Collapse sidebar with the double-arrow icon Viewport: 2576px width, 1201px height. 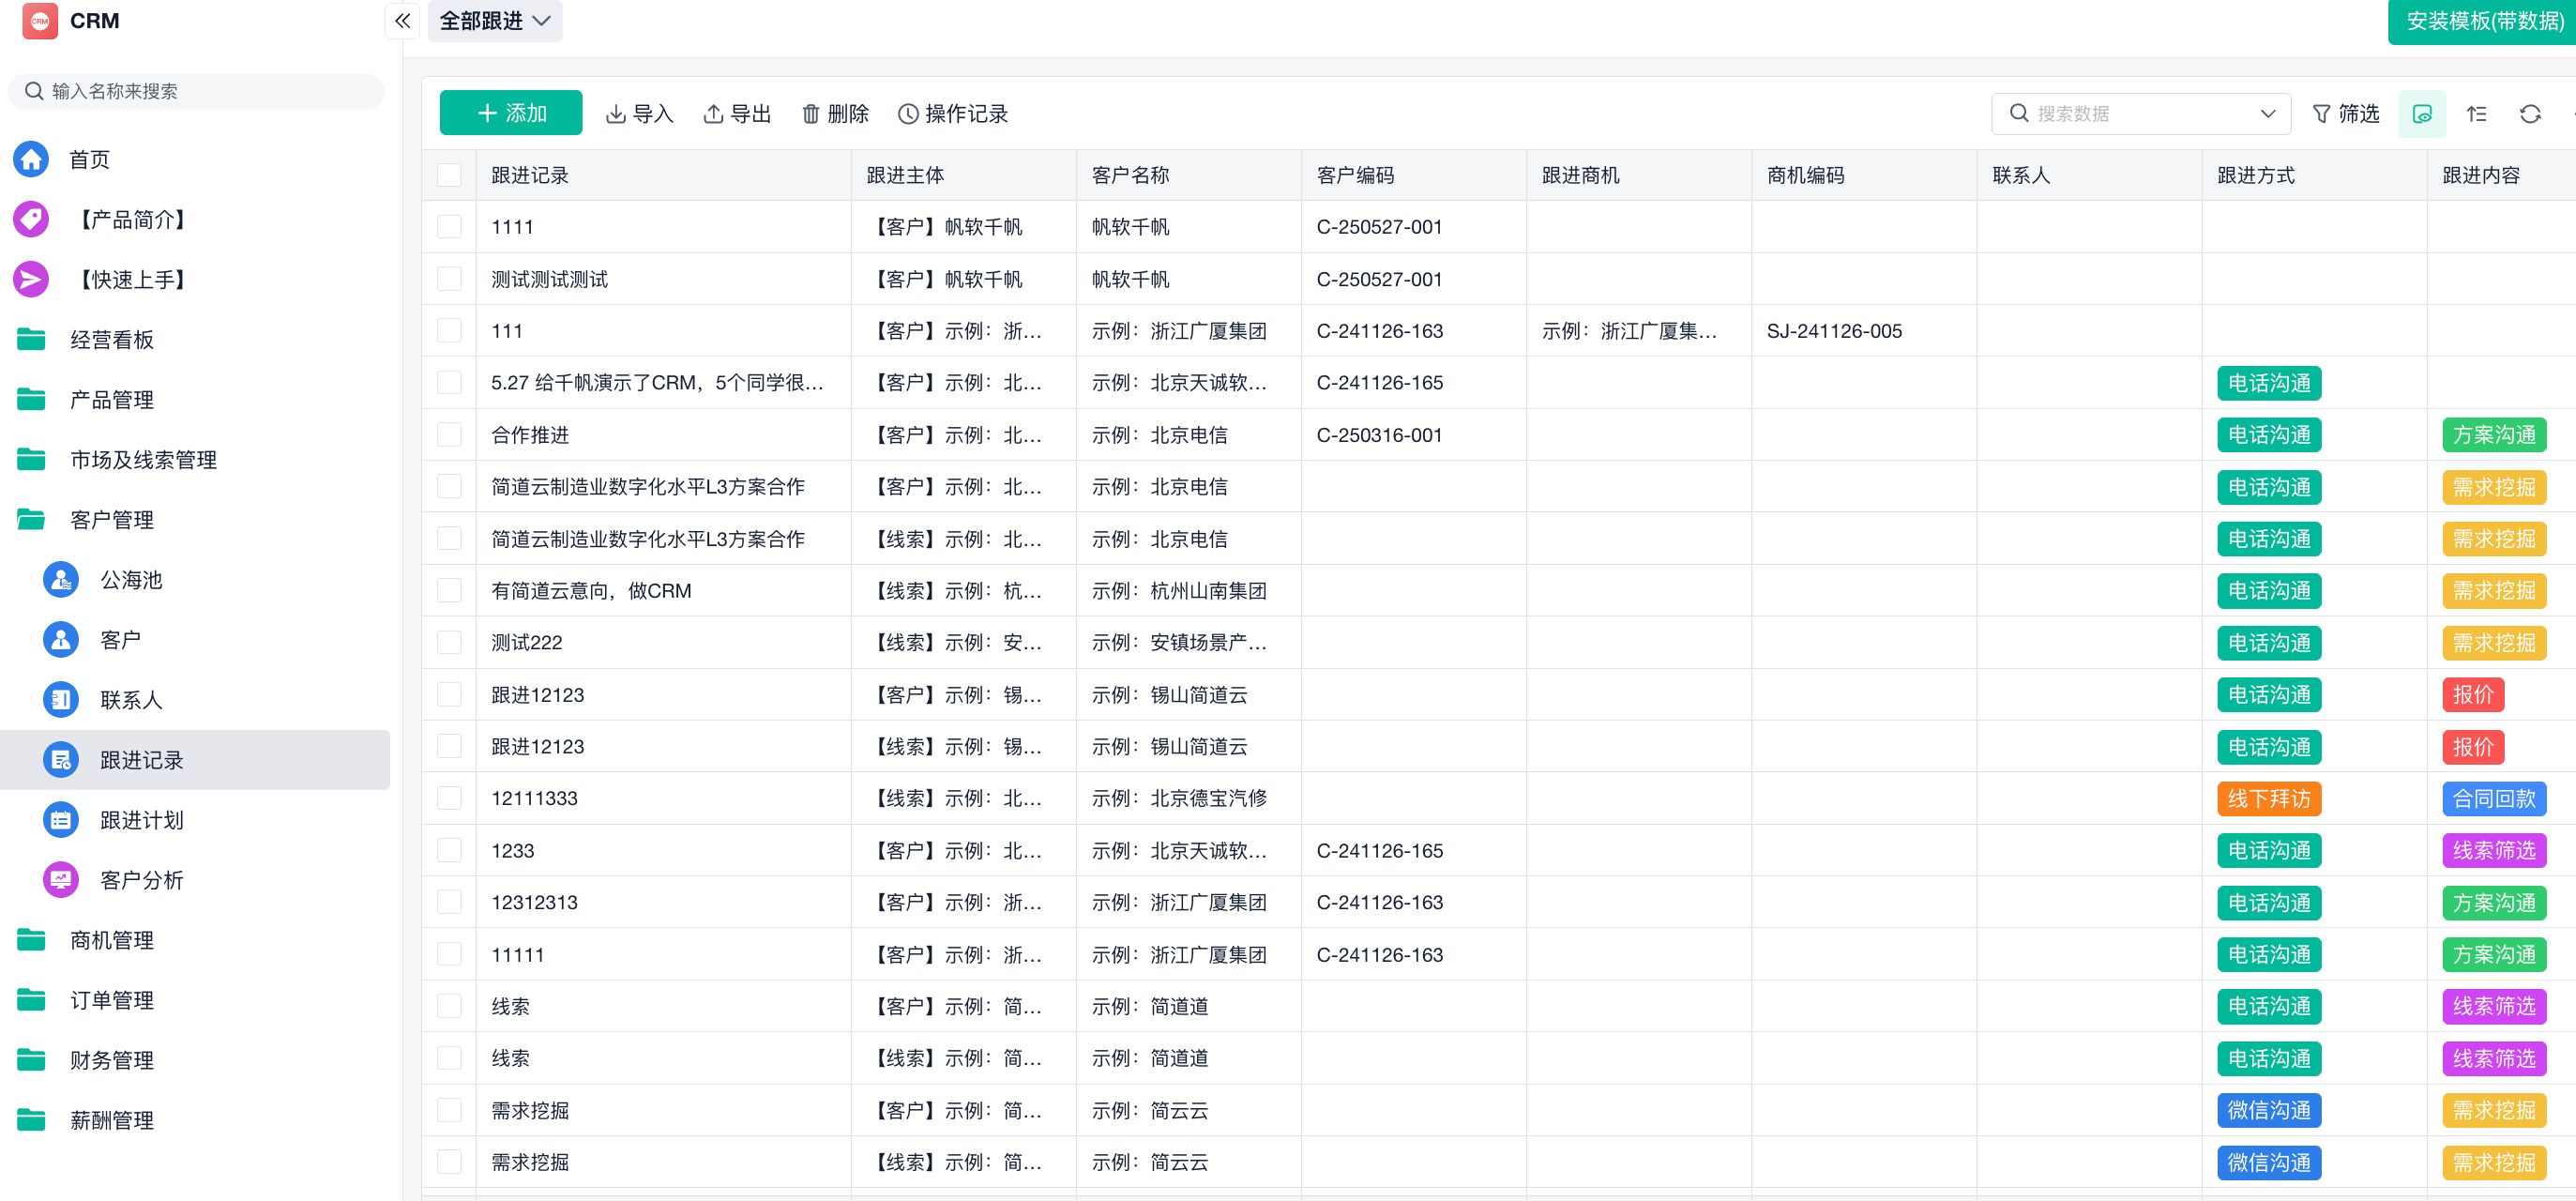point(402,21)
